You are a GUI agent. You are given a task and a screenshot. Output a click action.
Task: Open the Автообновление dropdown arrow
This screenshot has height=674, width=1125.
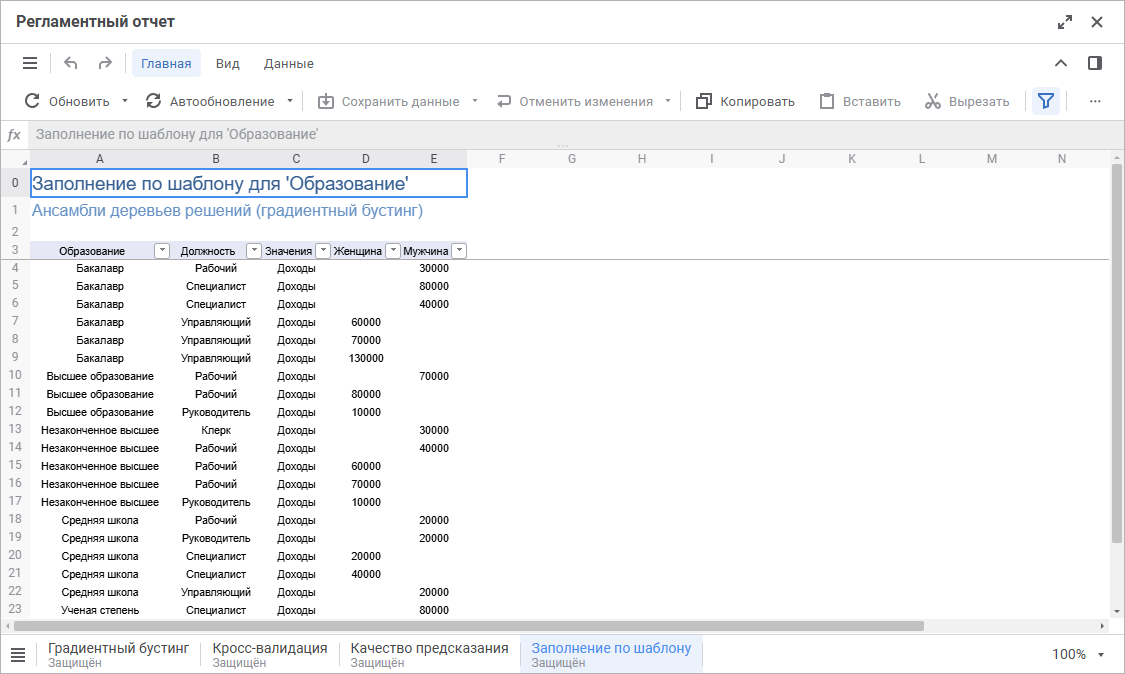point(290,101)
